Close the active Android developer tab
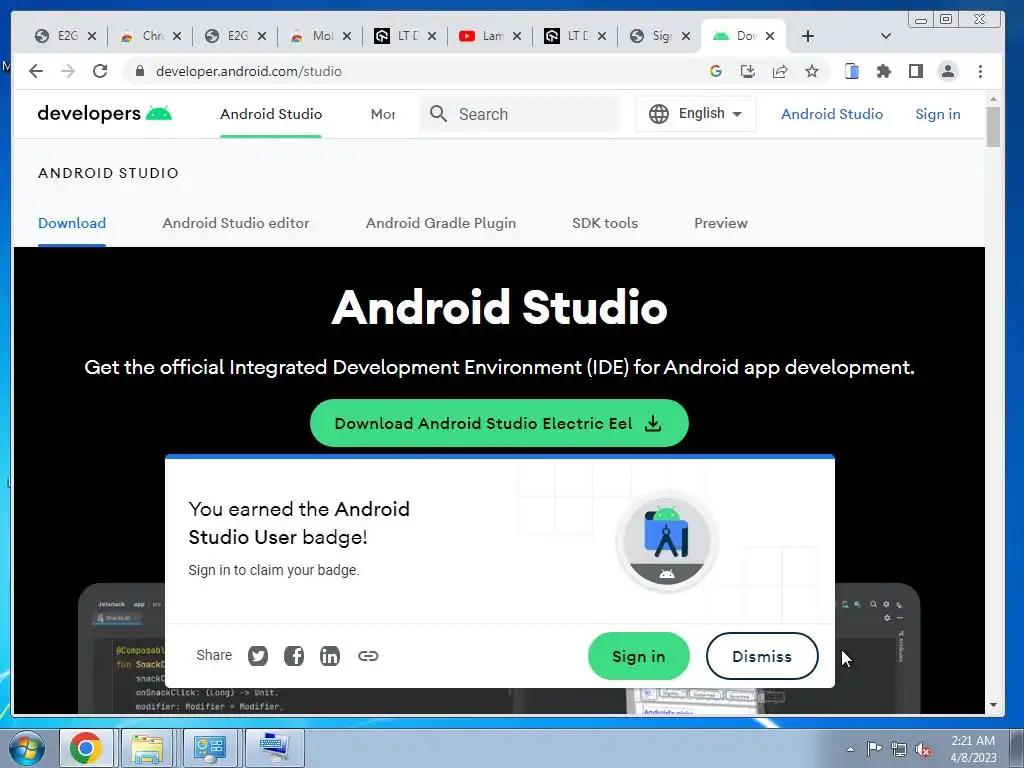 (770, 36)
